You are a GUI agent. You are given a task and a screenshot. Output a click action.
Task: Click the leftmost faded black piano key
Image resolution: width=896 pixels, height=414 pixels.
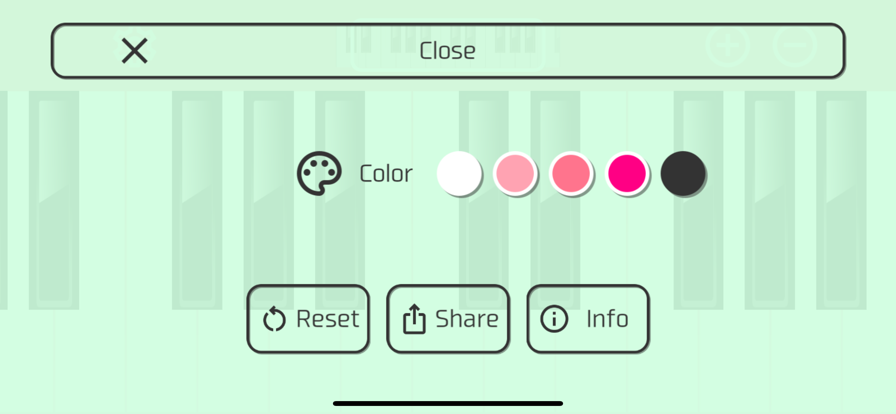point(54,200)
